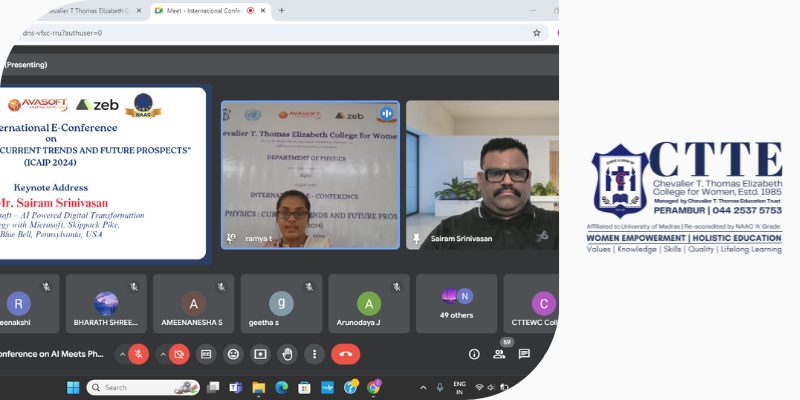Open Microsoft Edge from taskbar
The width and height of the screenshot is (800, 400).
pyautogui.click(x=282, y=388)
